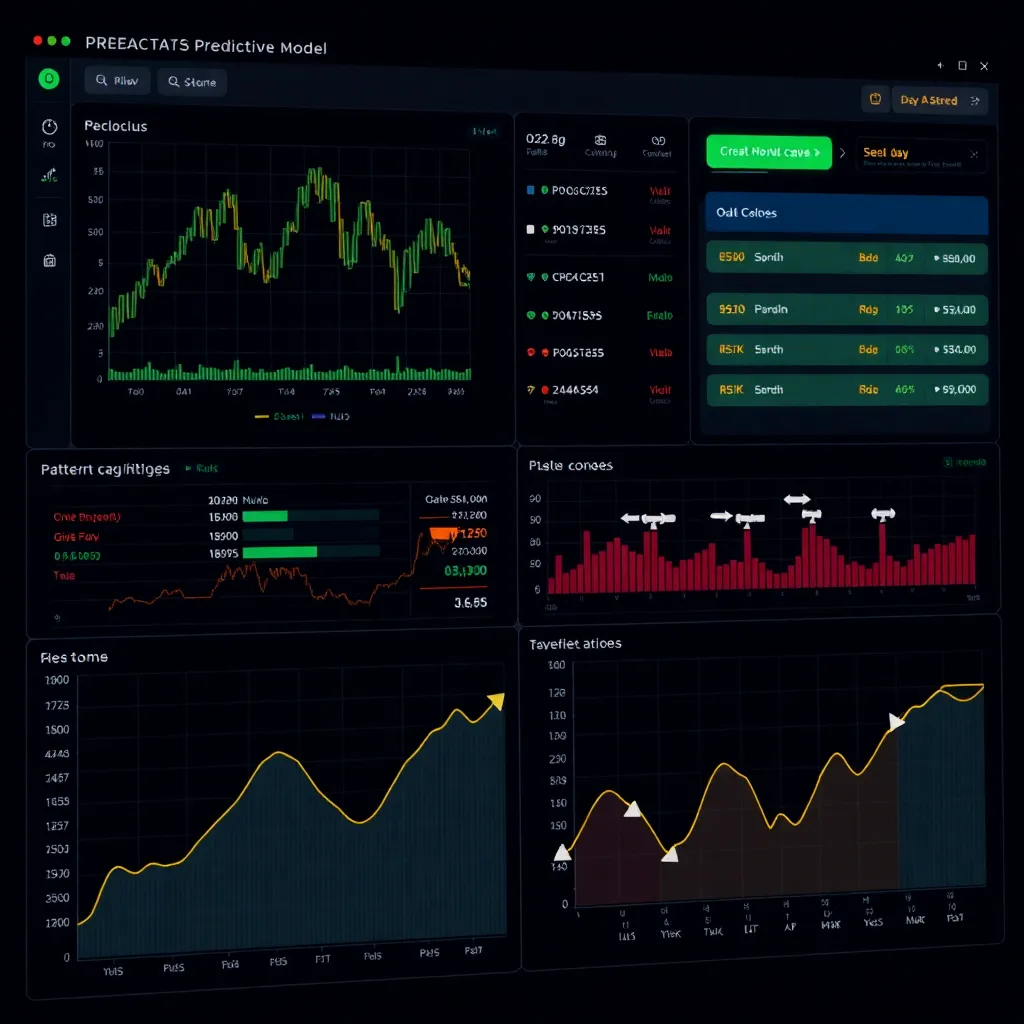Open the timer gauge icon in sidebar
The image size is (1024, 1024).
pos(49,127)
